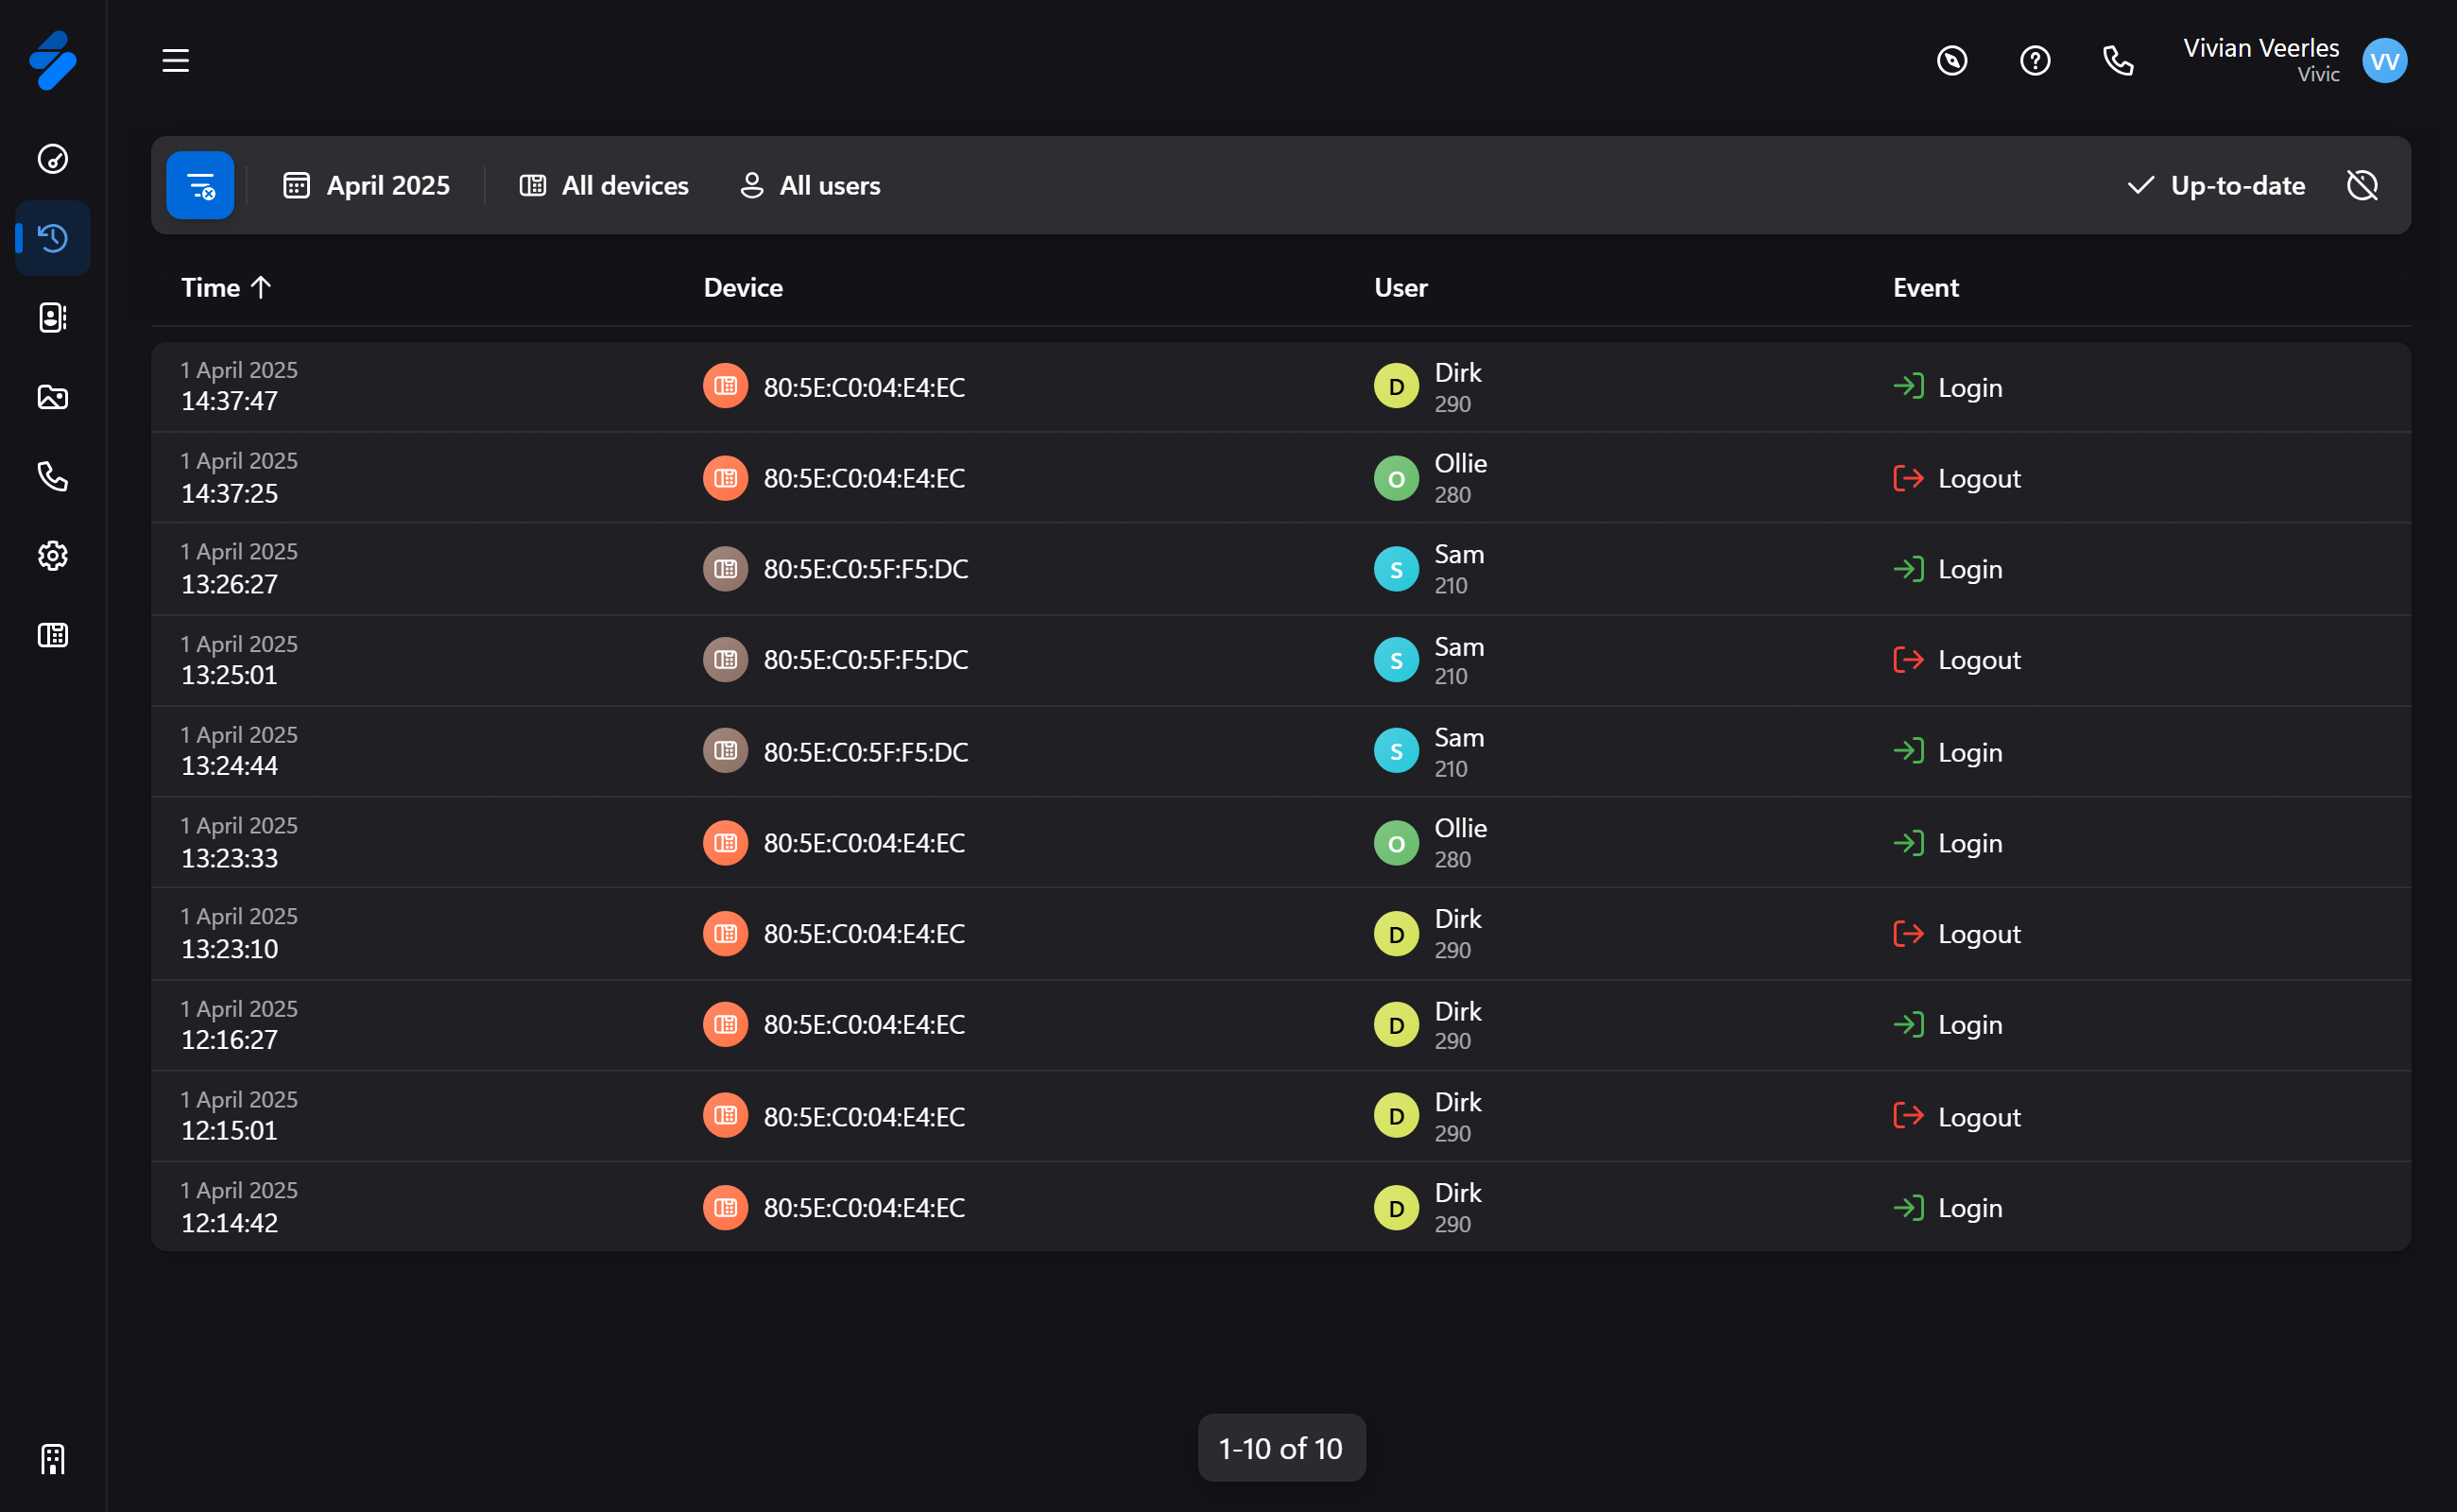The height and width of the screenshot is (1512, 2457).
Task: Click the do-not-disturb icon in top bar
Action: click(1951, 61)
